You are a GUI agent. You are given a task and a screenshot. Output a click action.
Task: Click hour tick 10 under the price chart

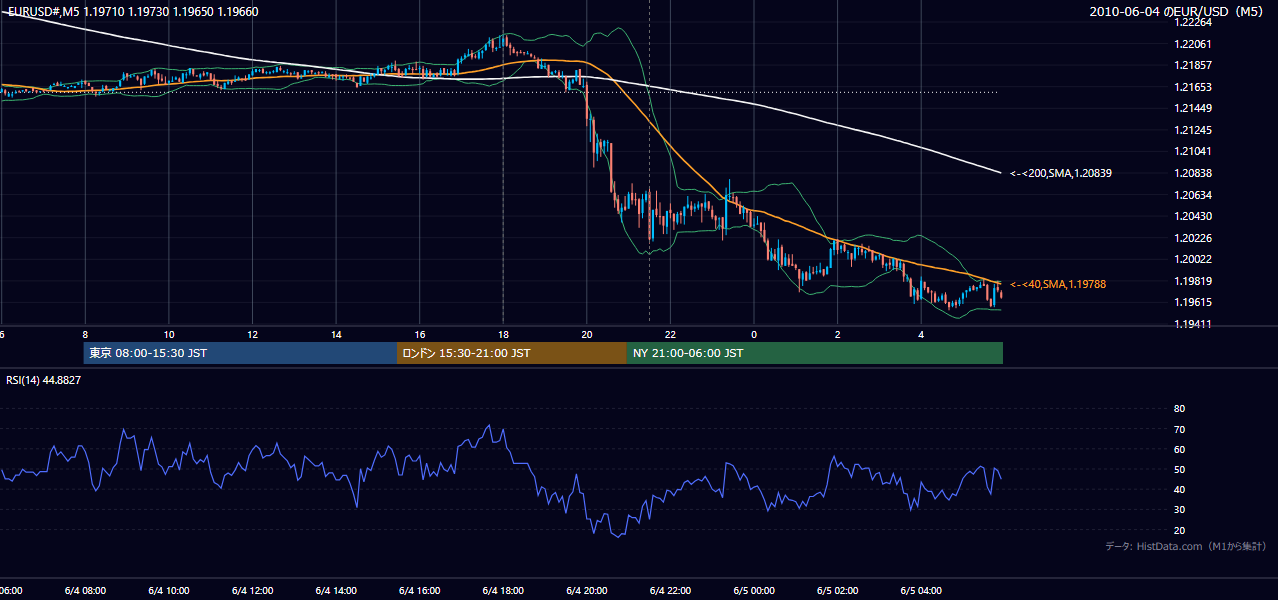point(169,334)
